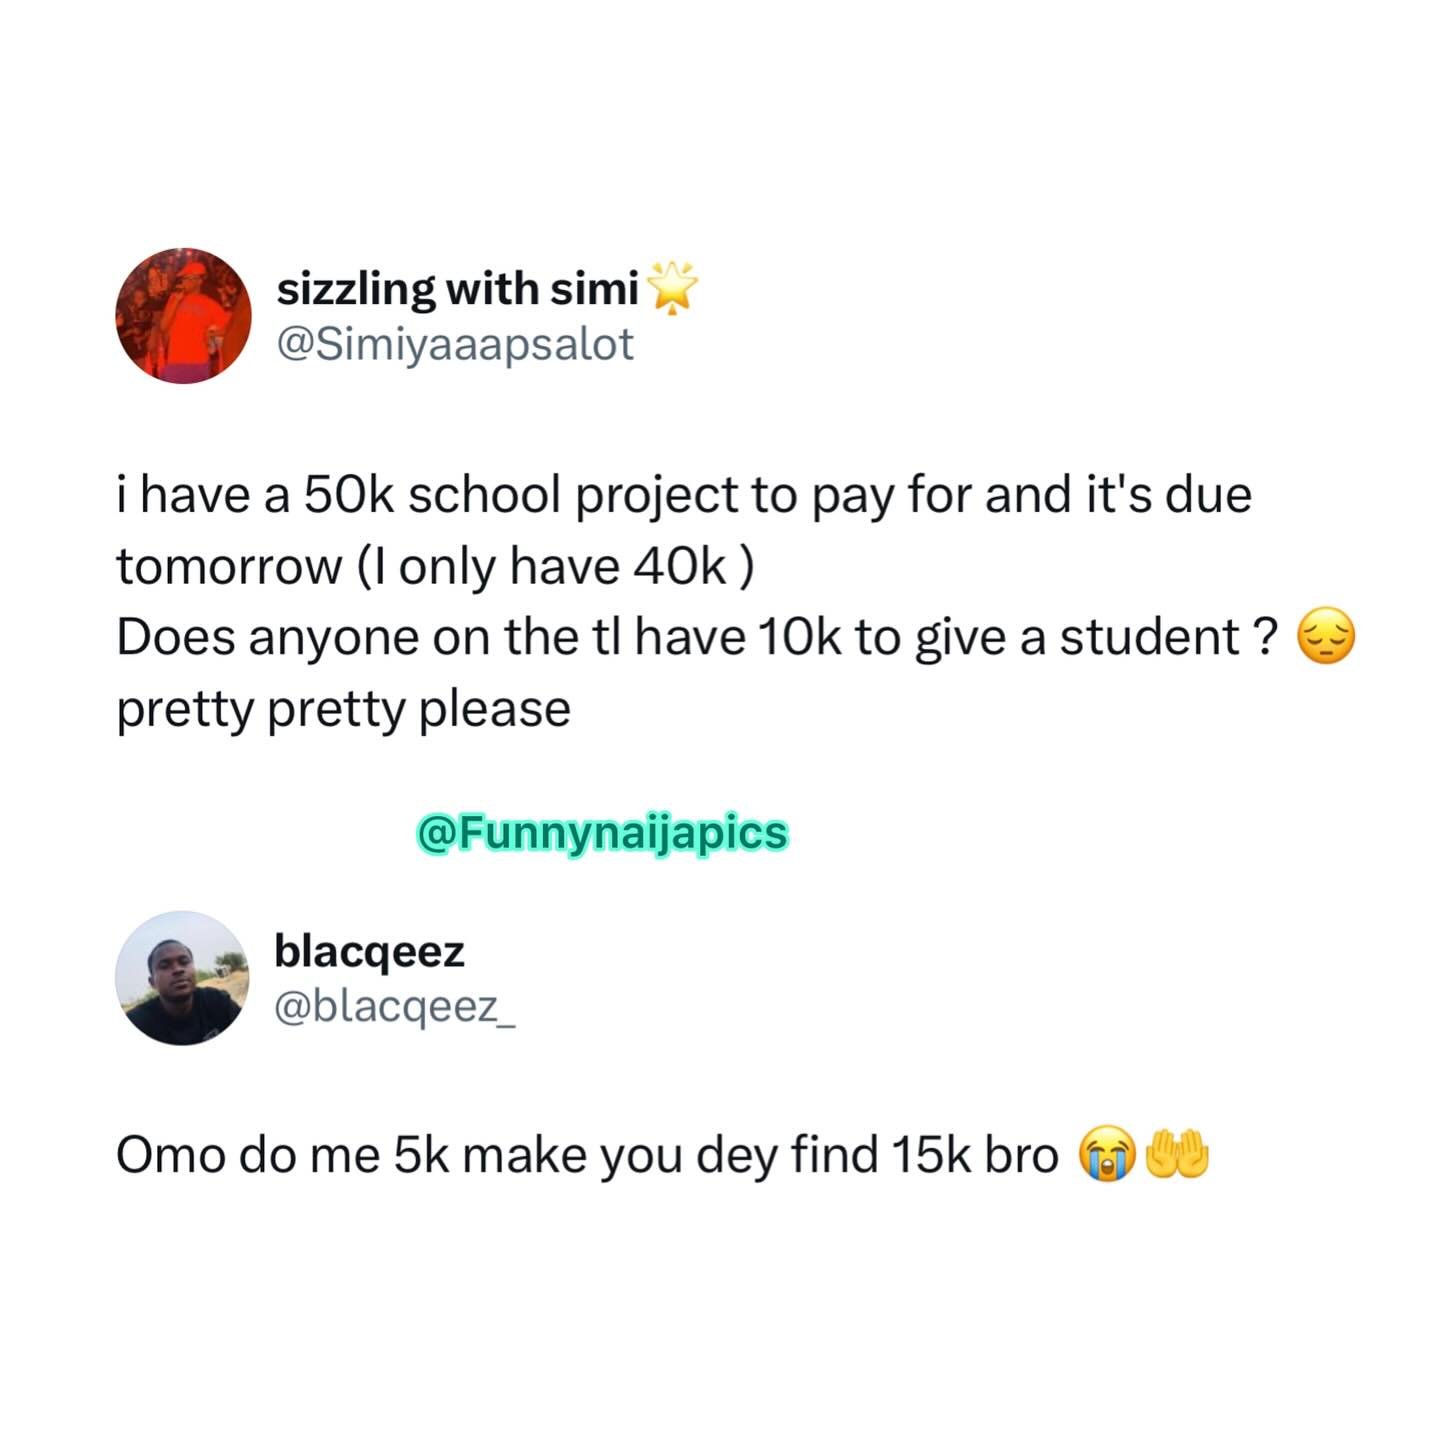Click the "blacqeez" display name
The image size is (1440, 1440).
point(369,952)
